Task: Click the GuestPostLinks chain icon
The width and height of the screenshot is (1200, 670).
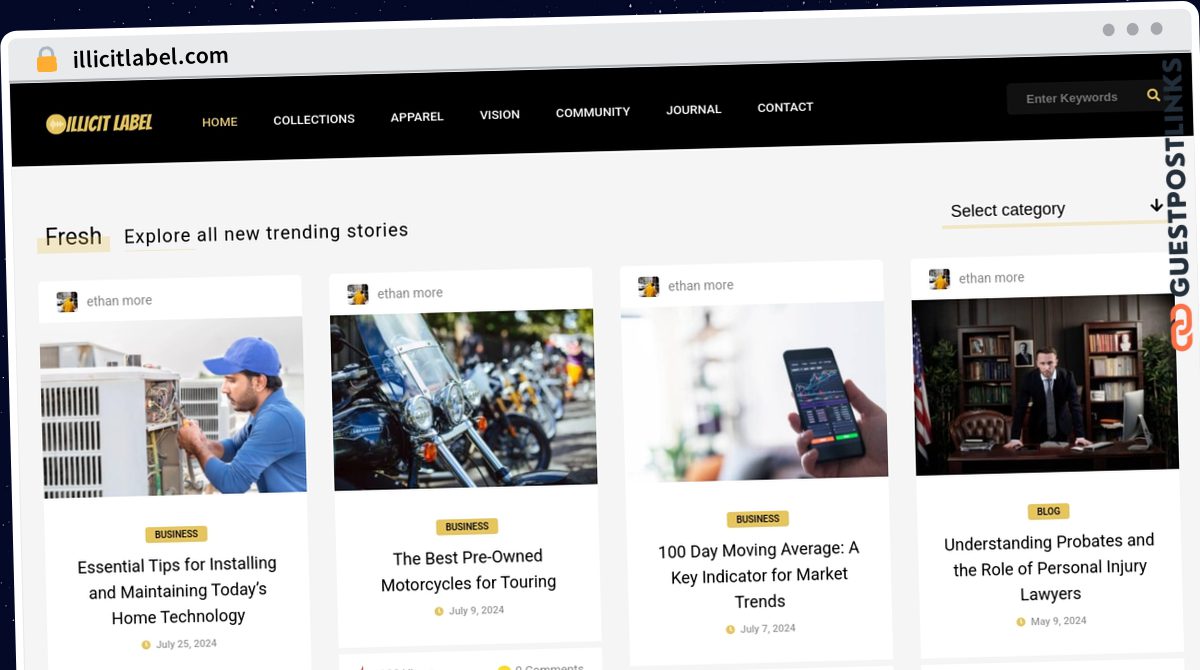Action: tap(1181, 327)
